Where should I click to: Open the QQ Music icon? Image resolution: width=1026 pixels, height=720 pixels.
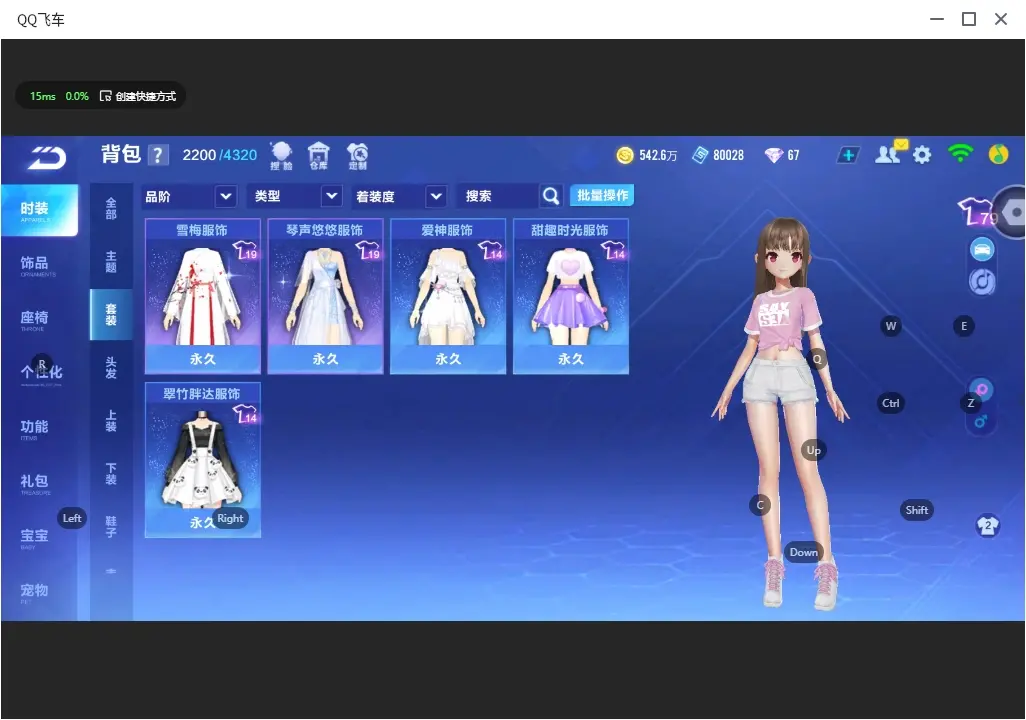999,154
